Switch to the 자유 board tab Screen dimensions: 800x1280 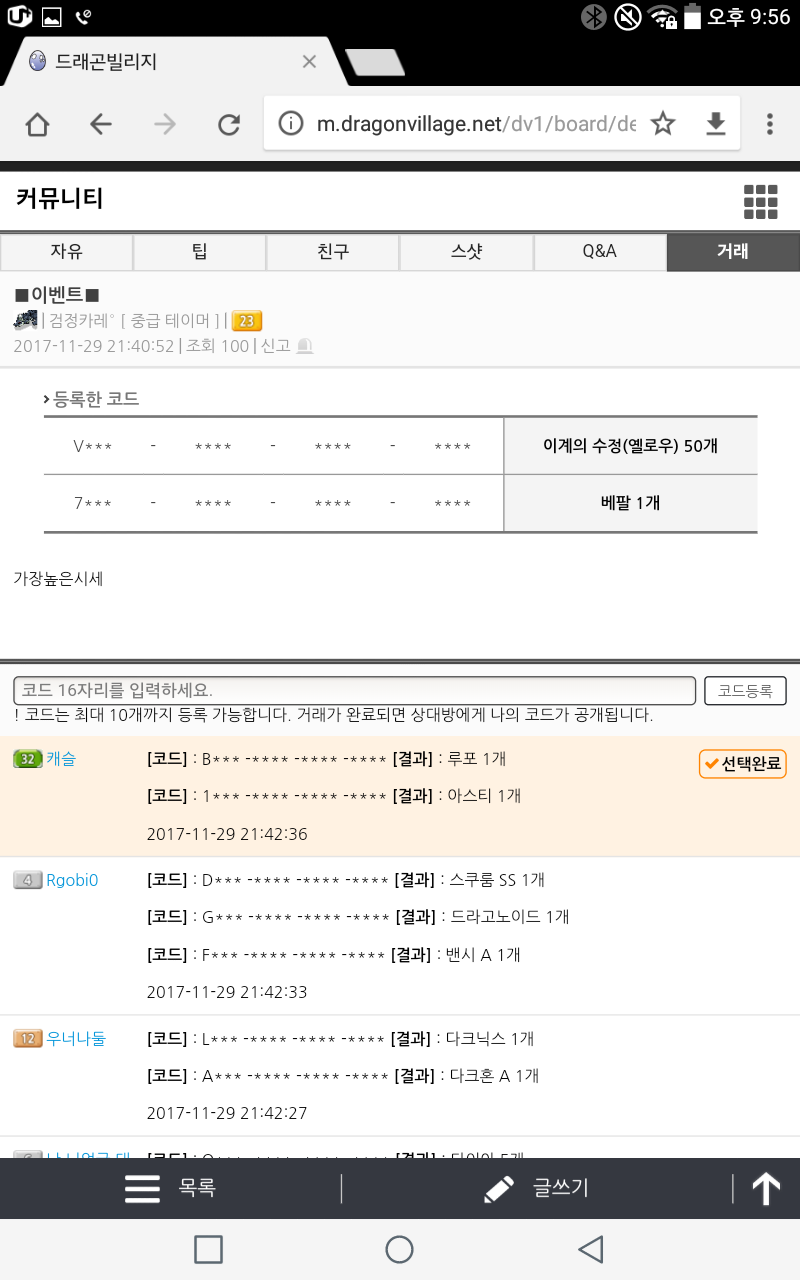66,252
